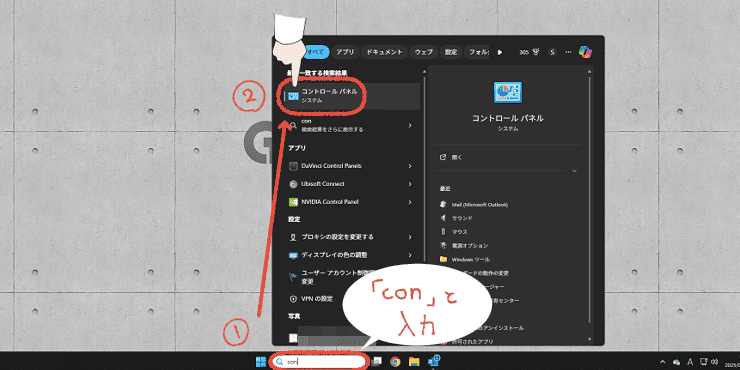Open the three-dots more options menu
740x370 pixels.
[x=568, y=52]
